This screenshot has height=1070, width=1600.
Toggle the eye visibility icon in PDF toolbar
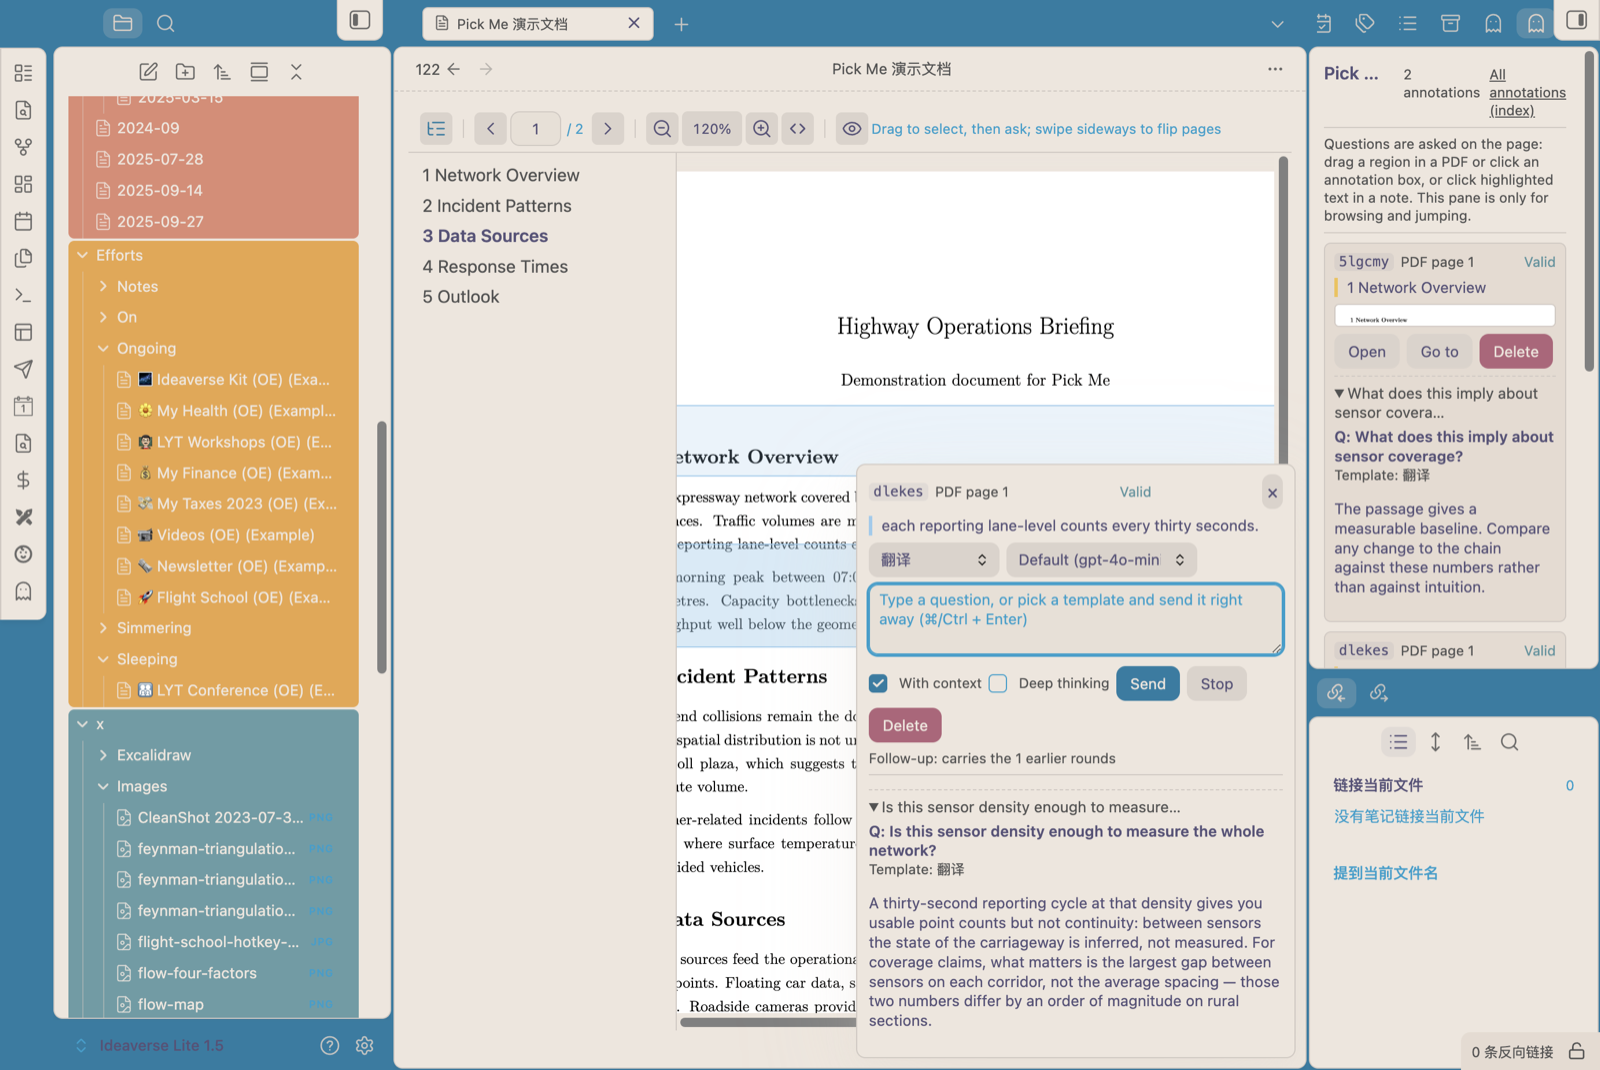click(x=852, y=129)
